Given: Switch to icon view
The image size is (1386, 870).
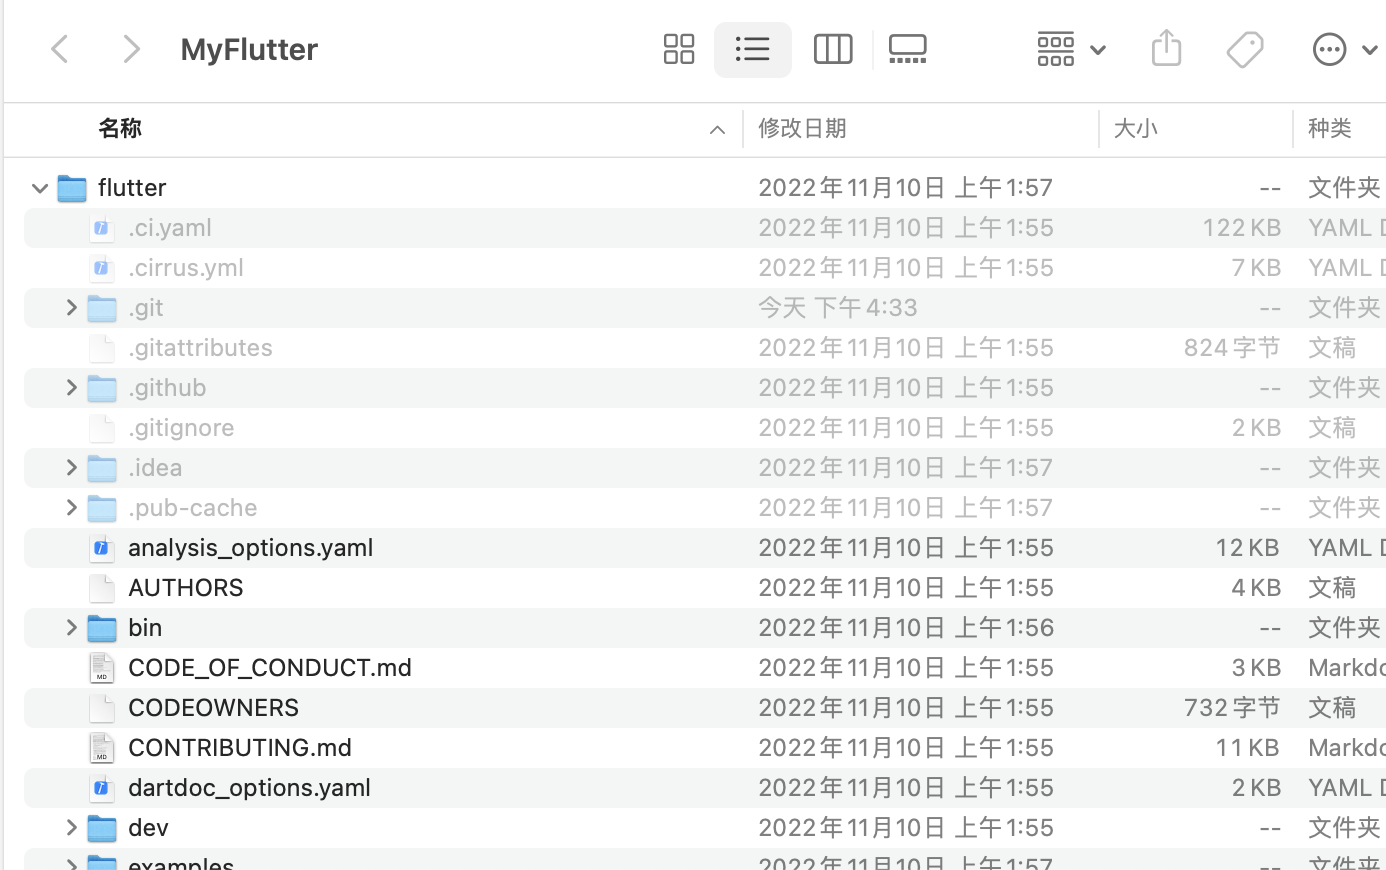Looking at the screenshot, I should pyautogui.click(x=678, y=49).
